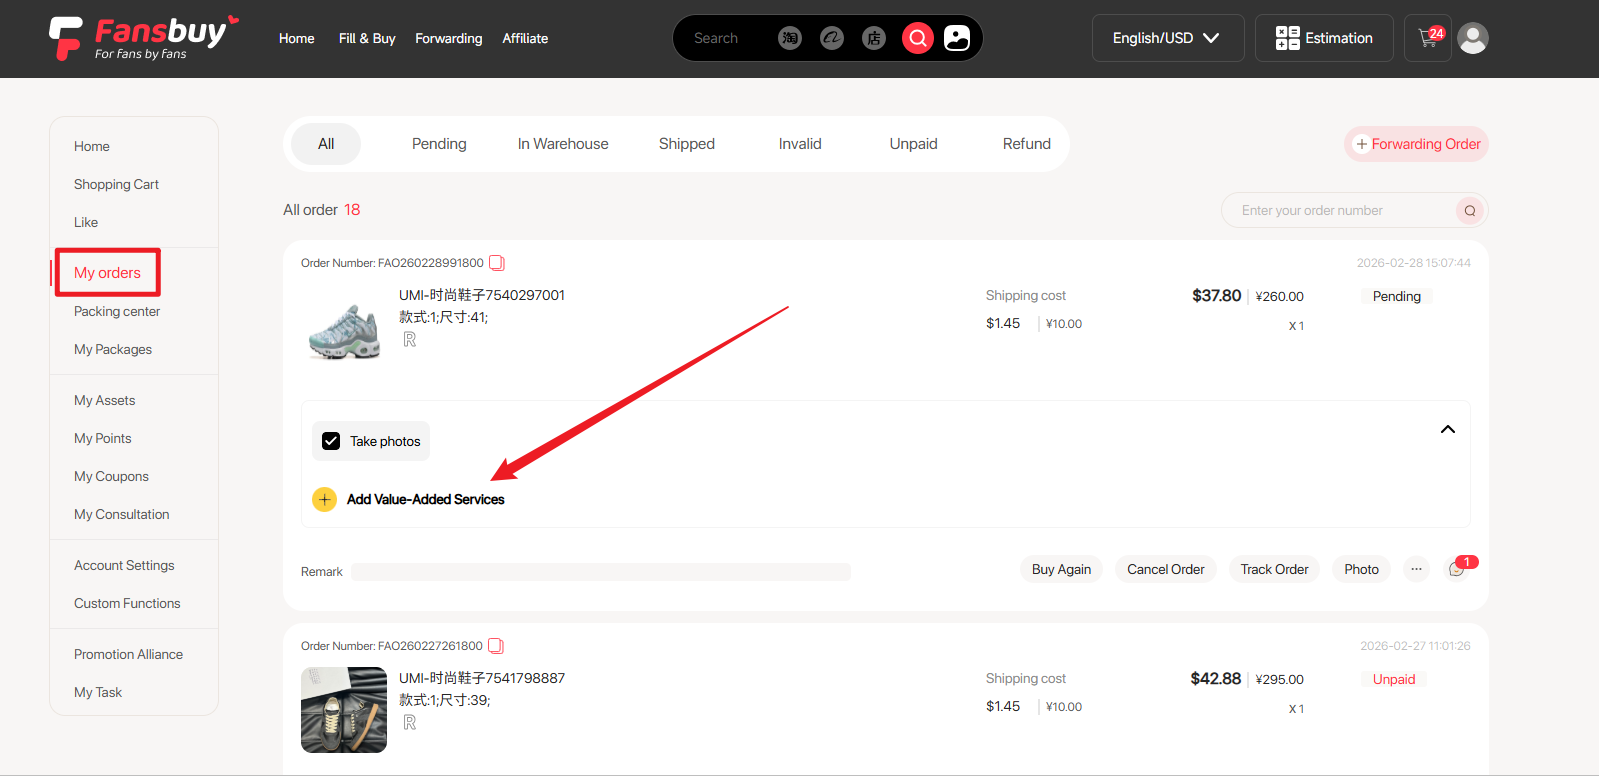Click the order number search magnifier icon

pos(1470,210)
